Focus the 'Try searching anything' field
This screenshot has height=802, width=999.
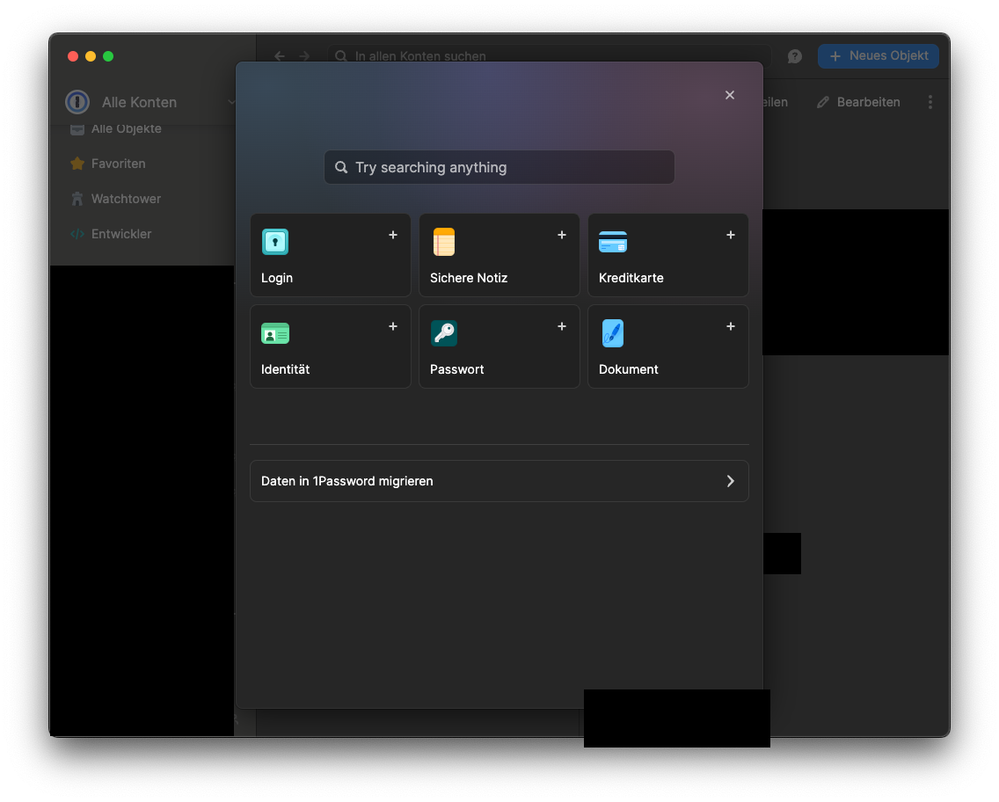point(500,168)
